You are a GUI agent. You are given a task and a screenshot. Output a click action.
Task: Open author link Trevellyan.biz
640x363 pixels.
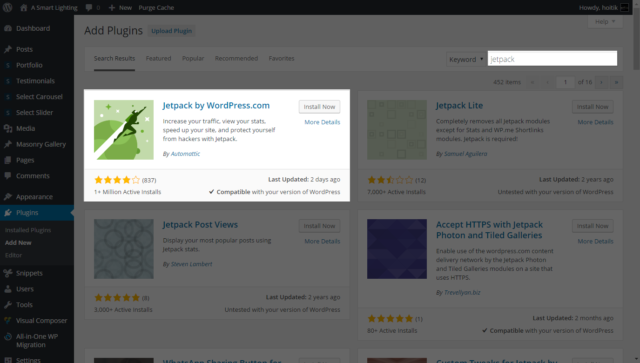point(462,292)
